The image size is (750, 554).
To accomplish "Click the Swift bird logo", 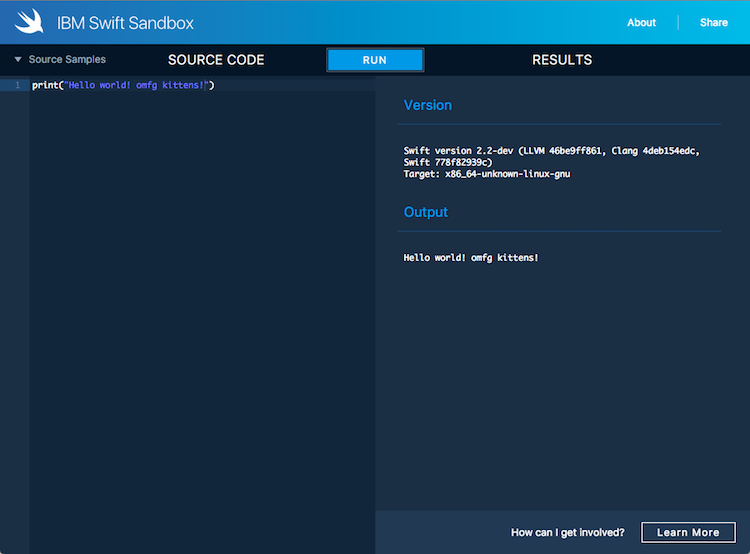I will (x=29, y=22).
